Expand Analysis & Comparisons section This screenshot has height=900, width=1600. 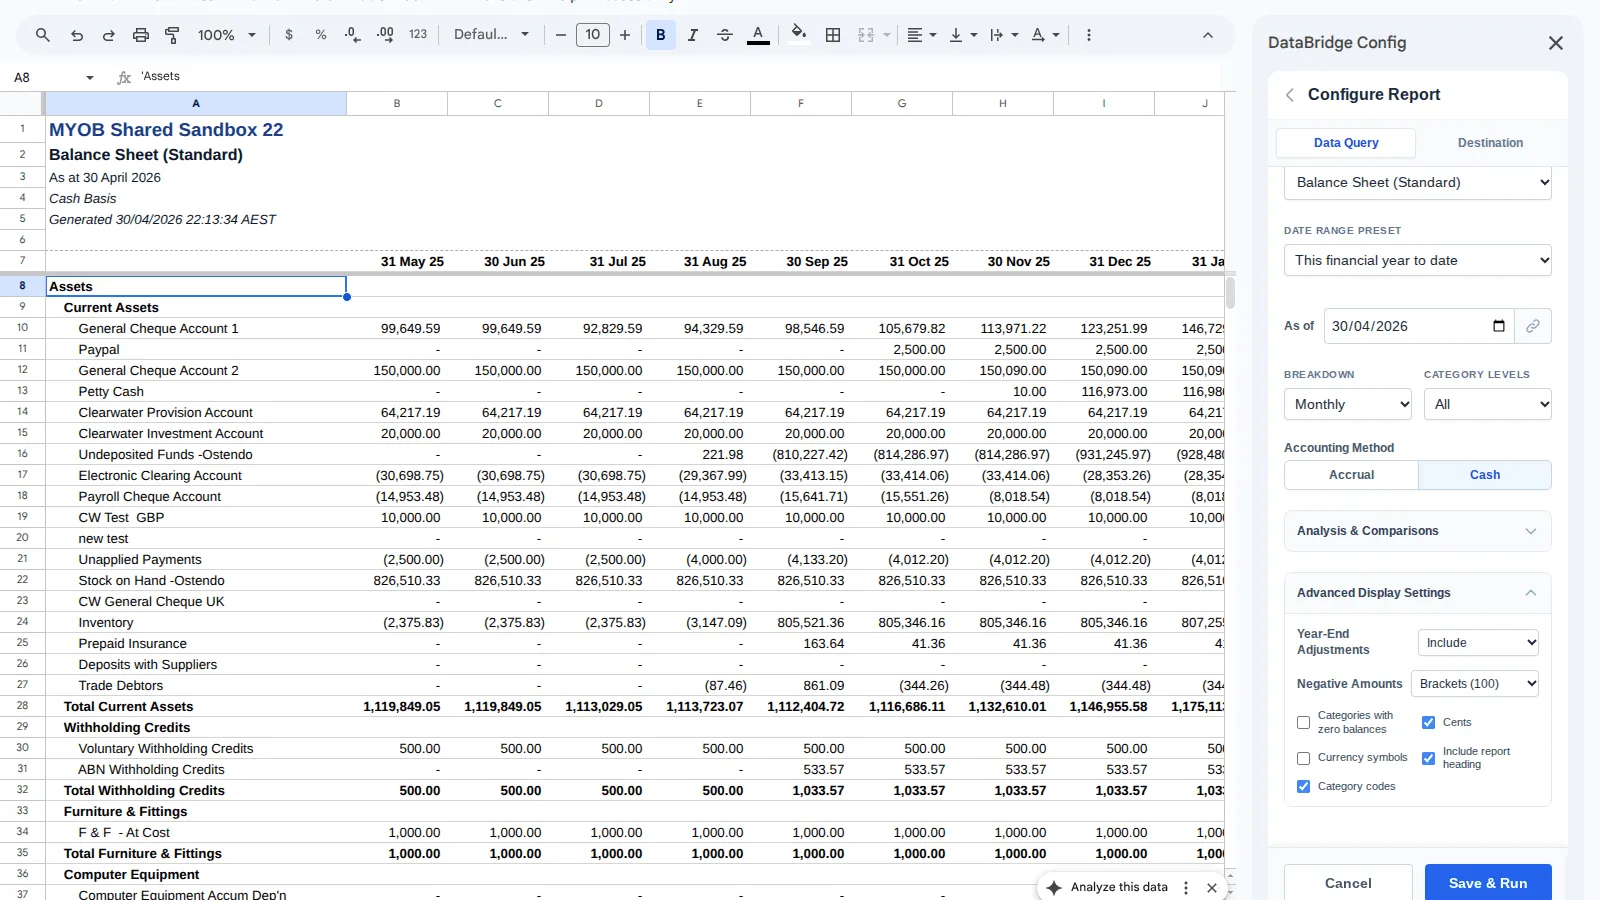(1418, 531)
